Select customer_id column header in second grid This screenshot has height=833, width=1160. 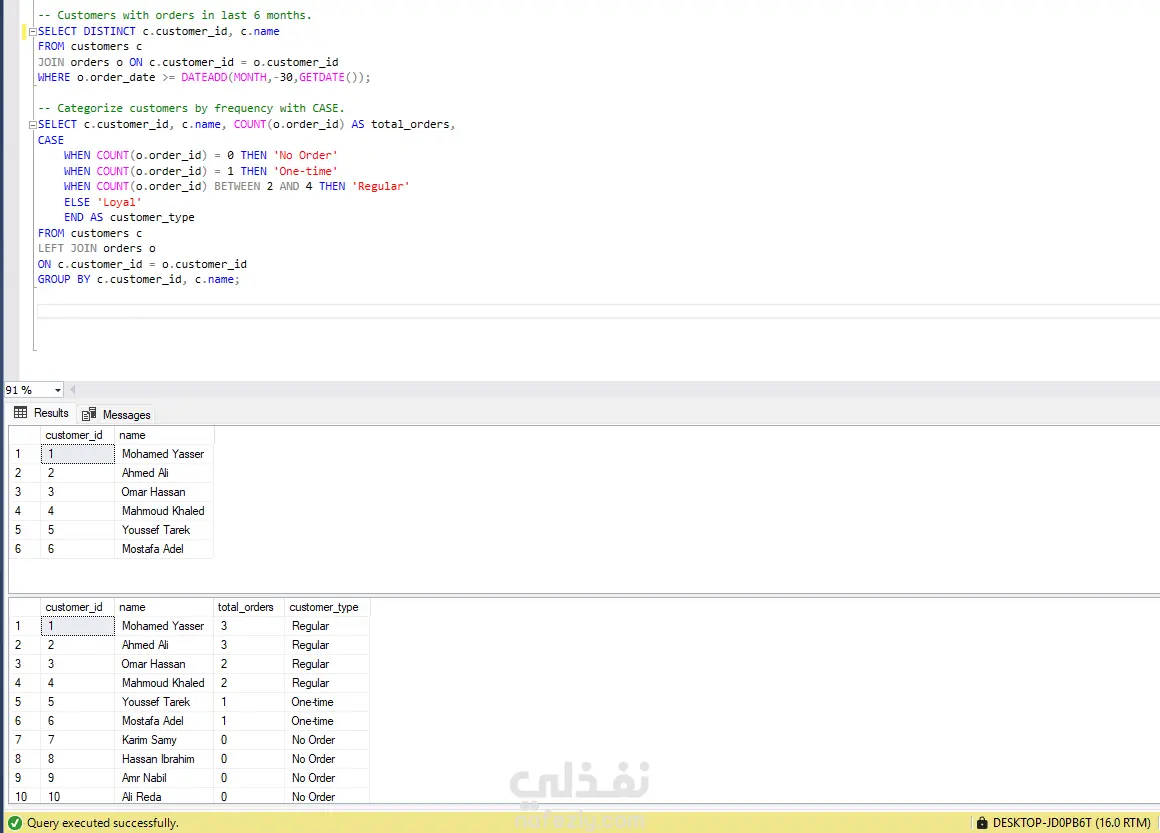click(x=77, y=607)
